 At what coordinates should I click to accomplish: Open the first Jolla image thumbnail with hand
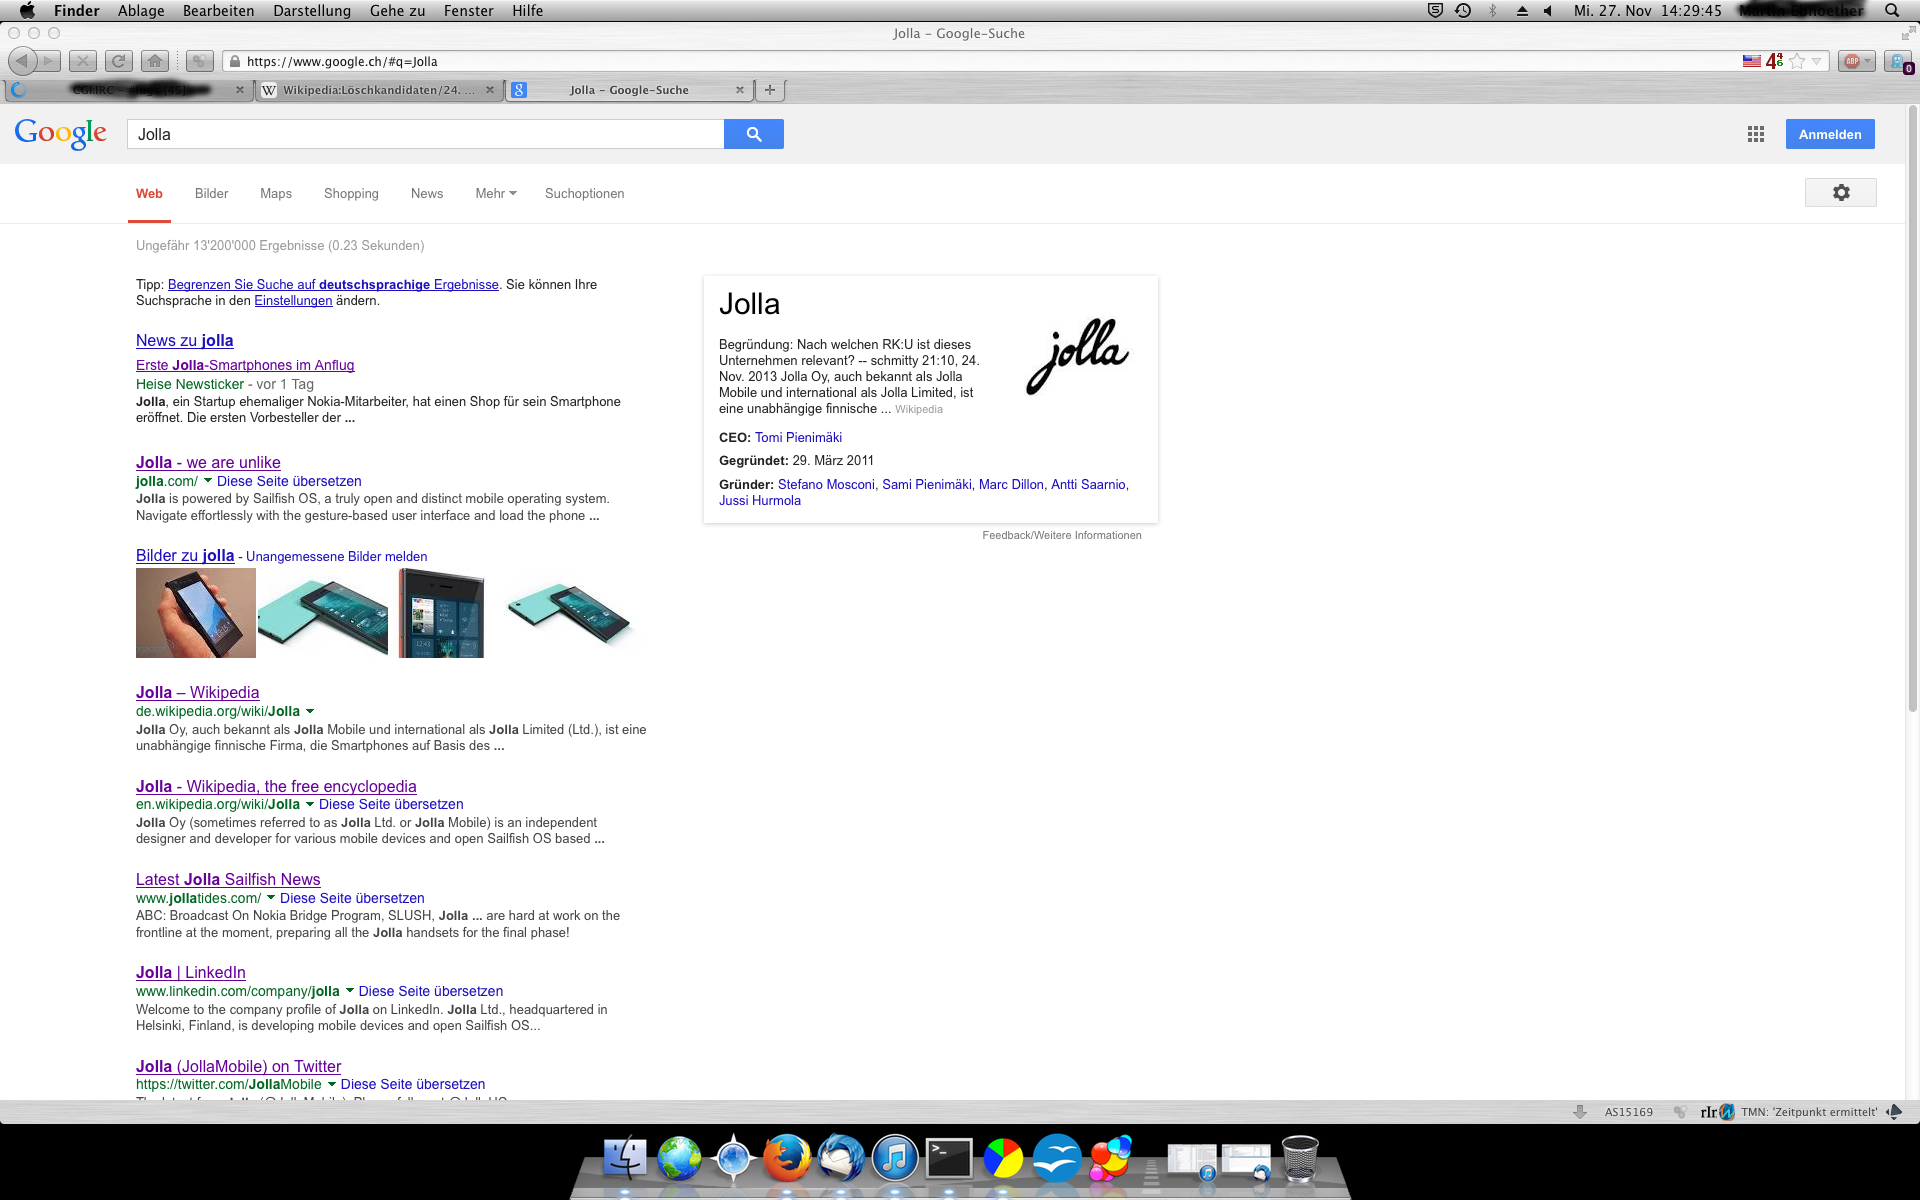pyautogui.click(x=196, y=613)
